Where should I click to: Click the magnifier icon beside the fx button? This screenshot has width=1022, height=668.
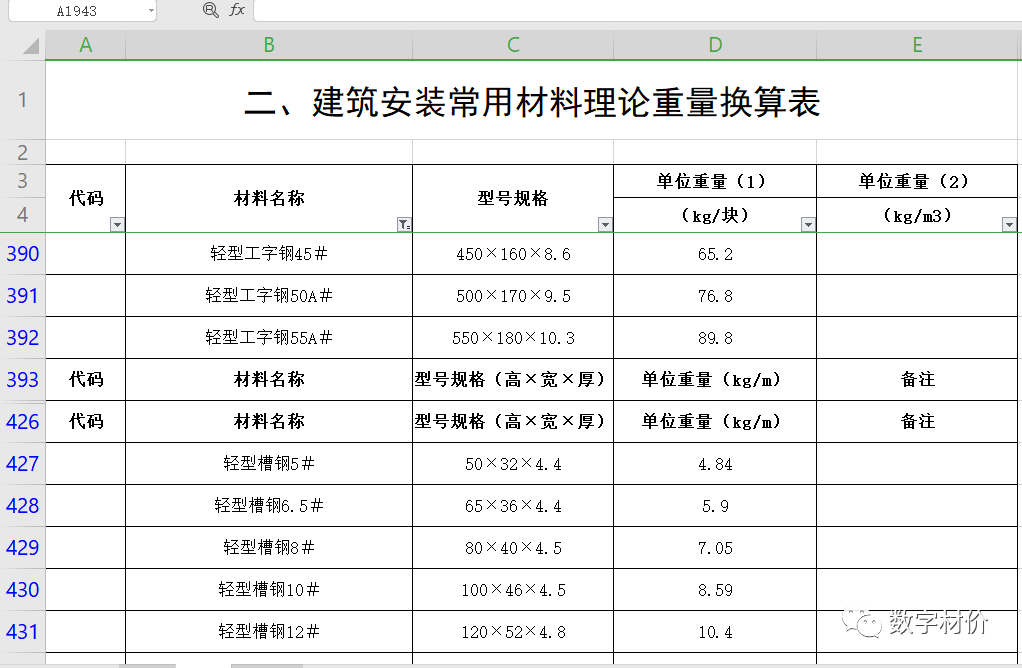[210, 10]
